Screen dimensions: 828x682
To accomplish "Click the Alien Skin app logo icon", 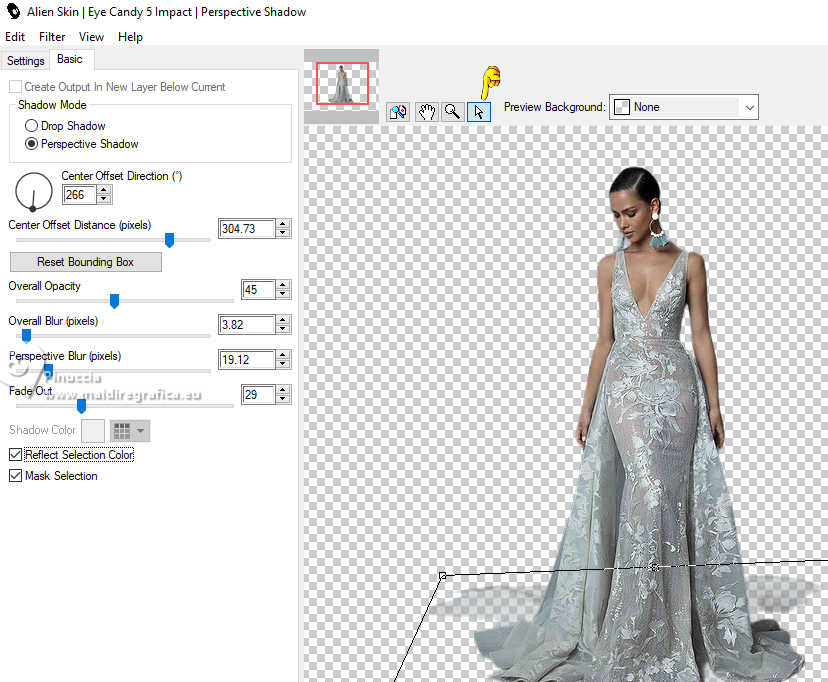I will point(13,11).
